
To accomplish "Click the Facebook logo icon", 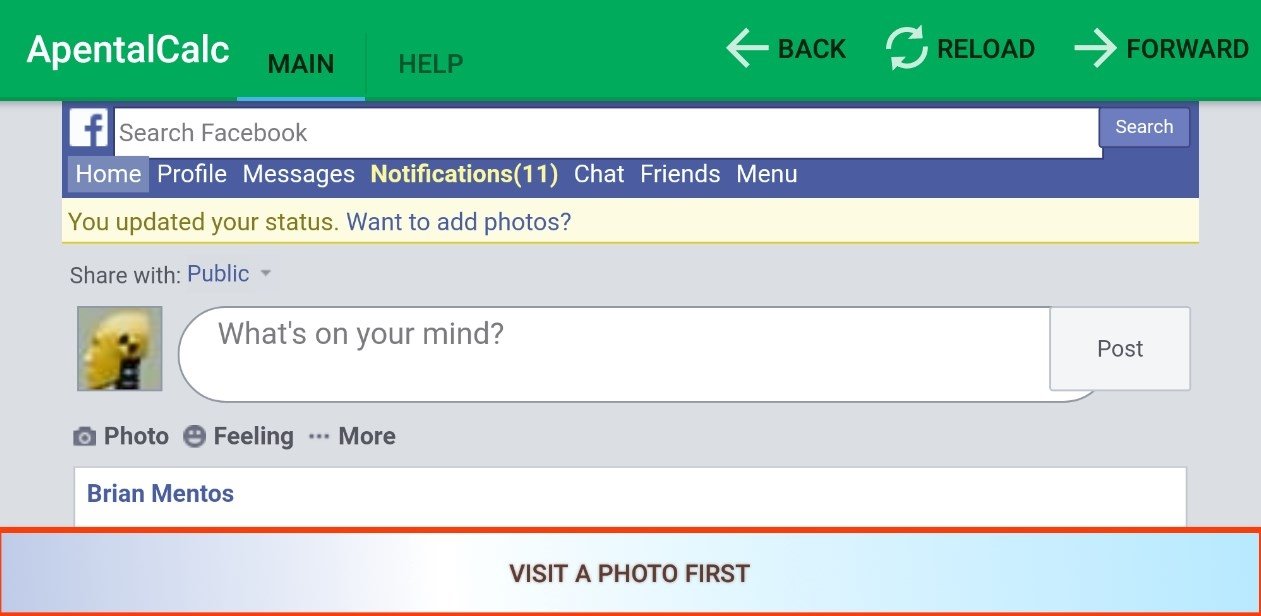I will tap(89, 129).
